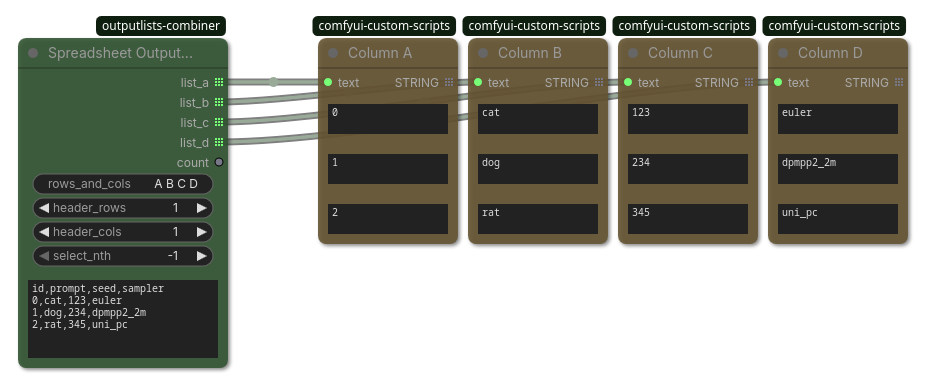The width and height of the screenshot is (930, 390).
Task: Decrease header_rows with left arrow
Action: (44, 208)
